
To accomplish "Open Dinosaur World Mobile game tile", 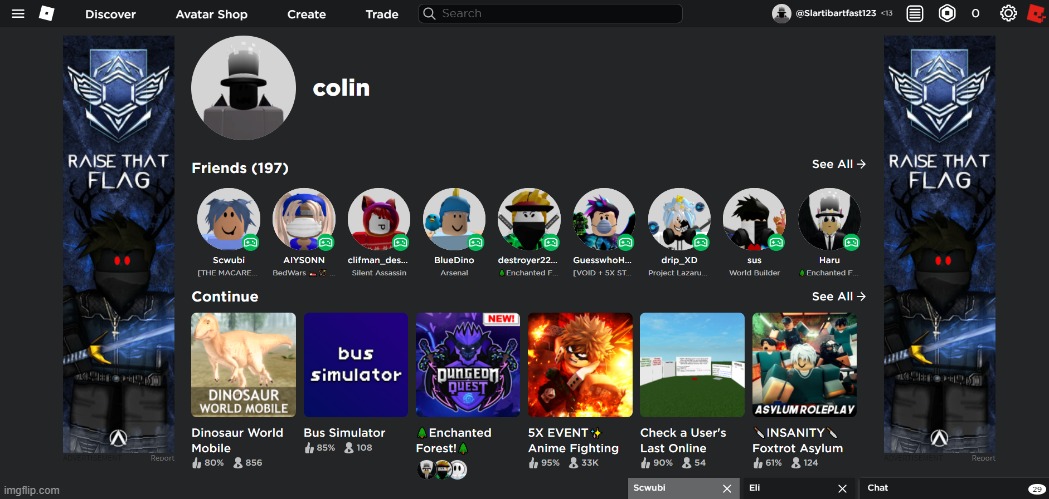I will 244,365.
